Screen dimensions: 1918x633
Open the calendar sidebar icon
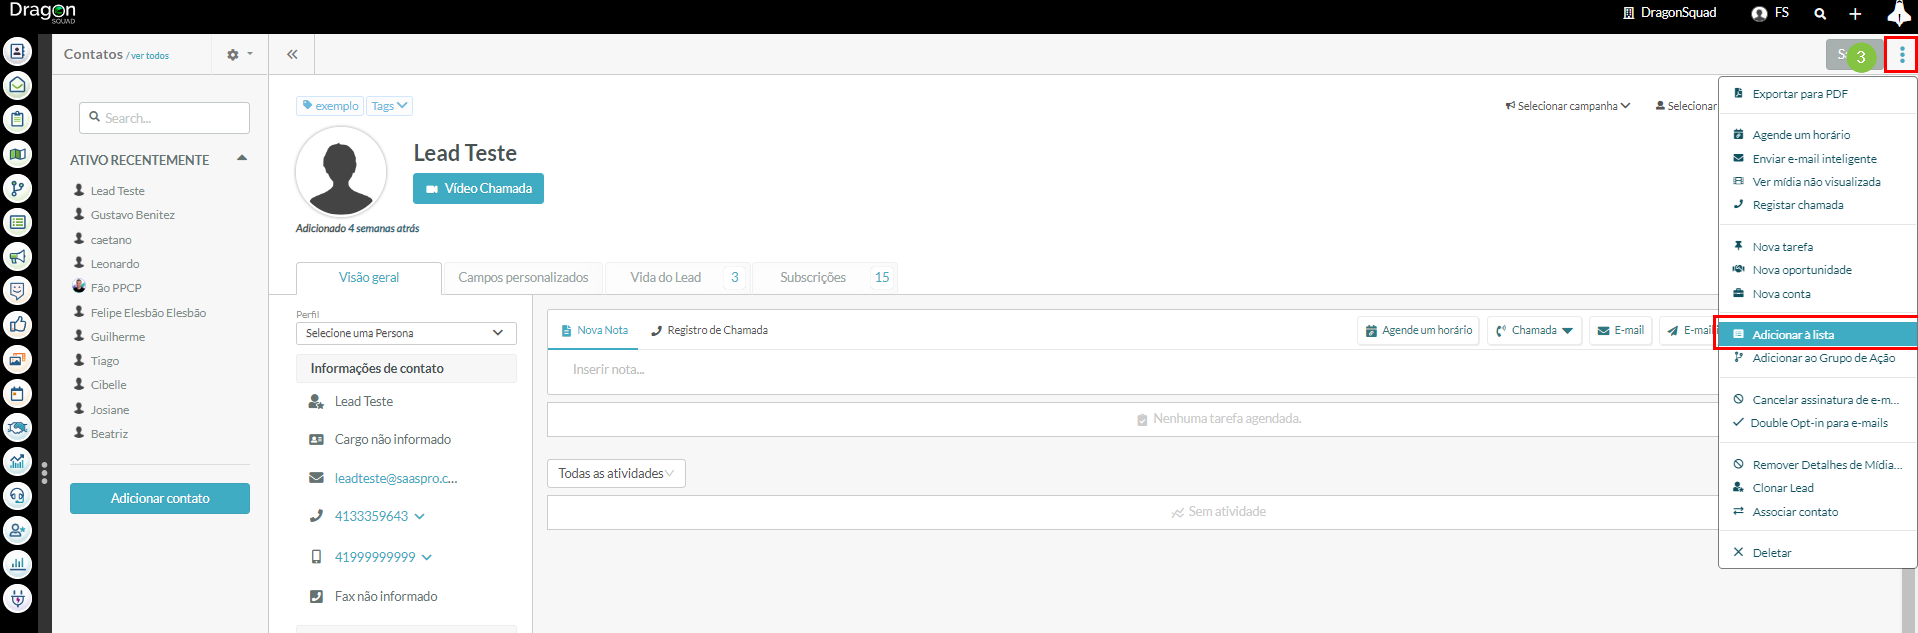click(17, 394)
